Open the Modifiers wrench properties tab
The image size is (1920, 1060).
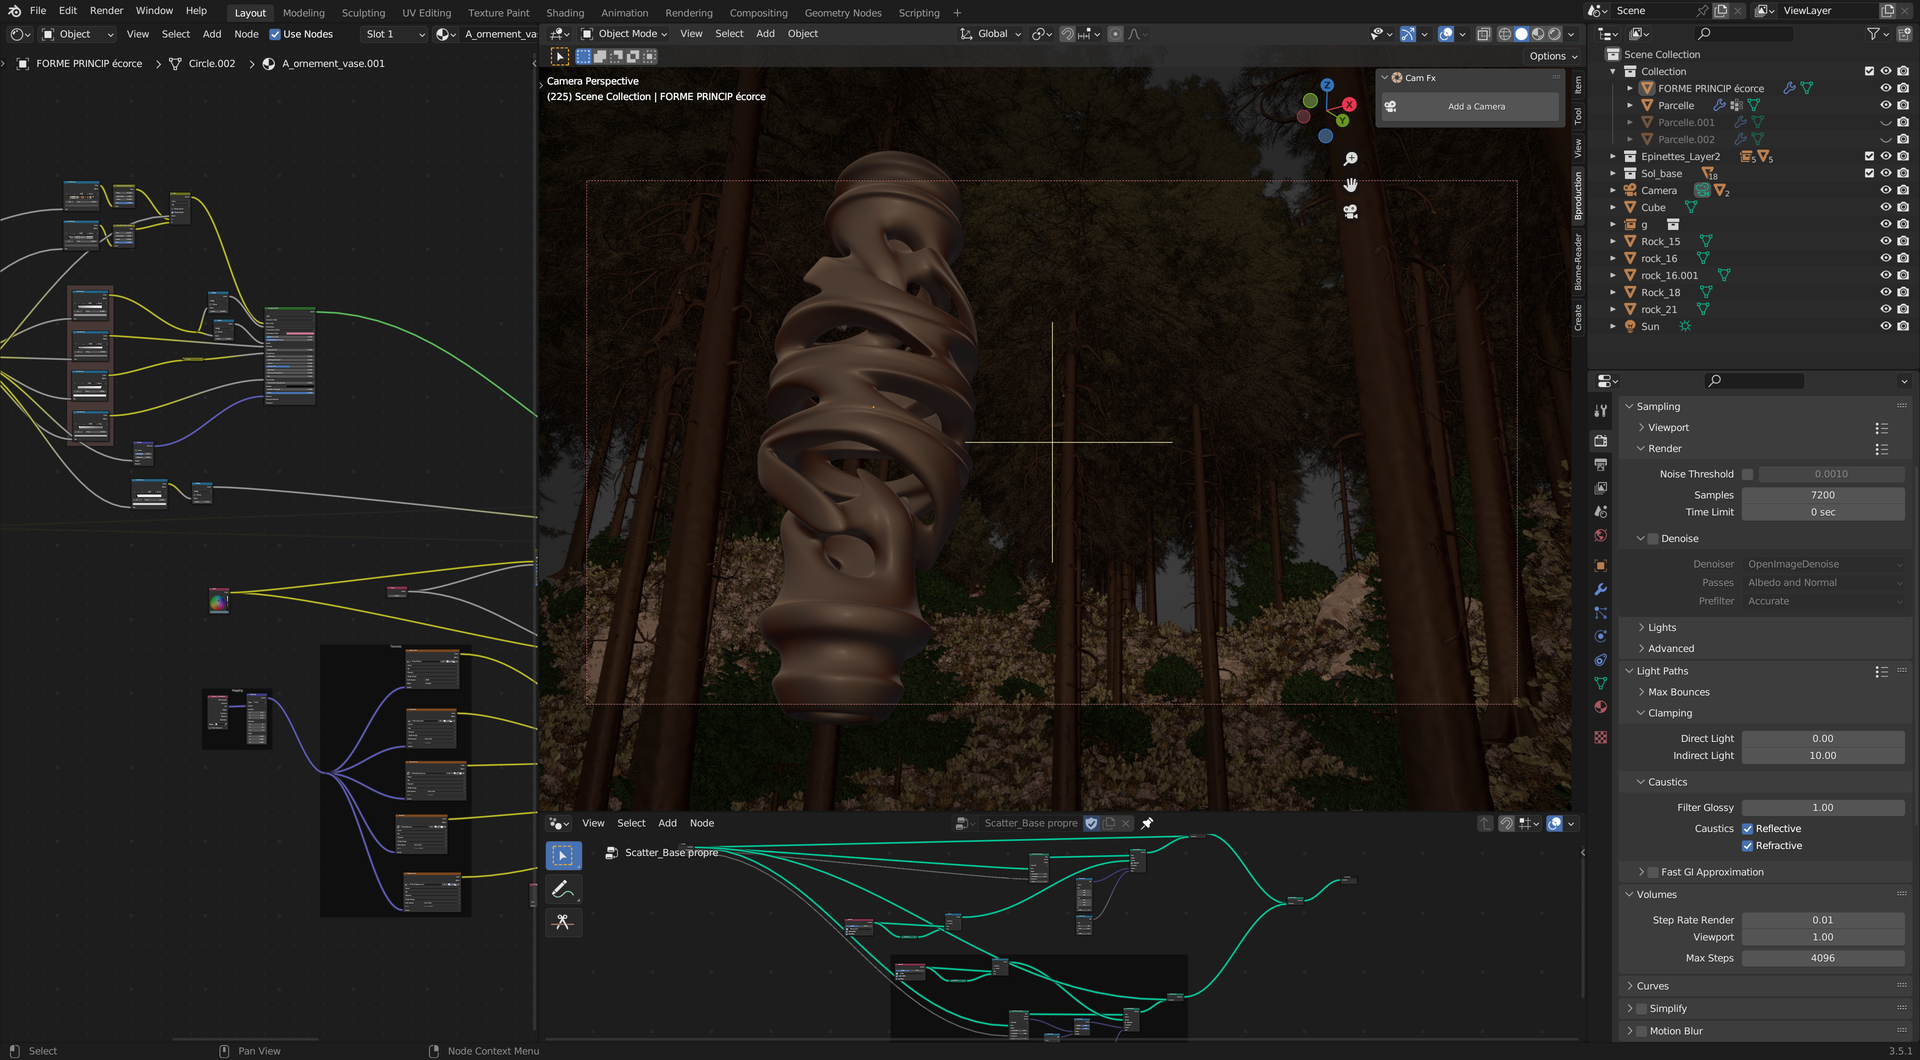[1600, 589]
